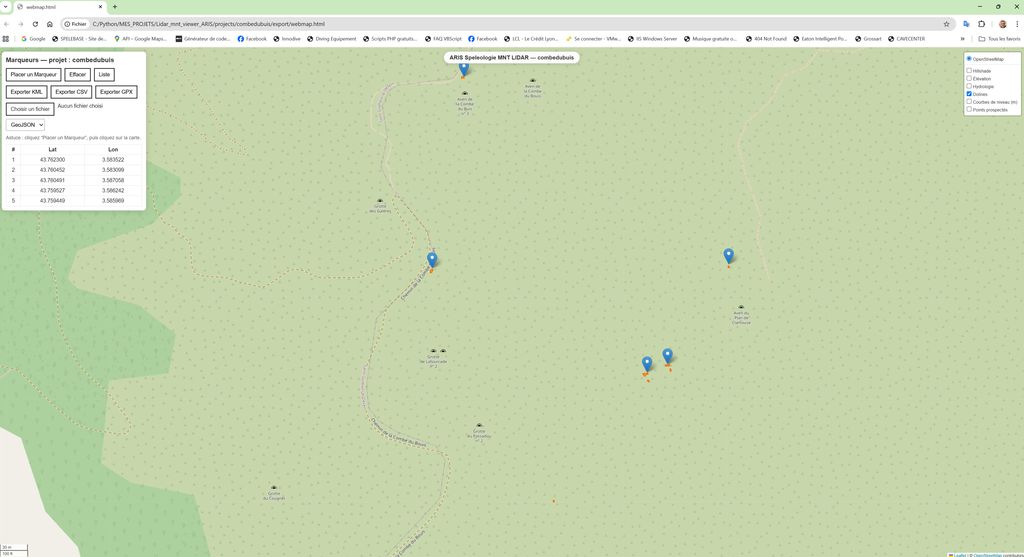Open the Google Translate icon in address bar
Image resolution: width=1024 pixels, height=557 pixels.
pyautogui.click(x=966, y=24)
